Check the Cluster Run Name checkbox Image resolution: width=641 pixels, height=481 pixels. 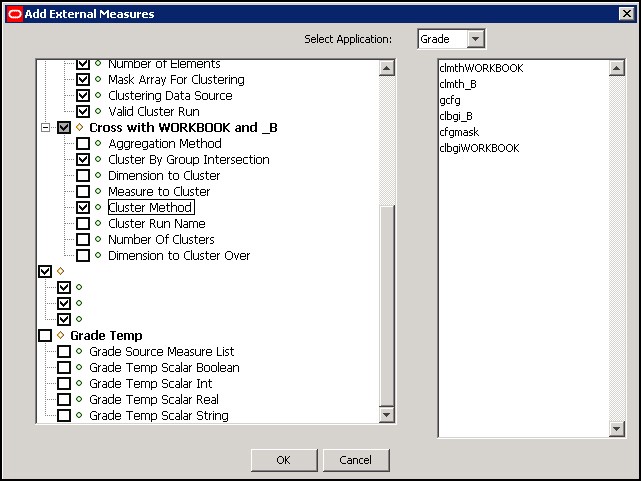[x=83, y=223]
